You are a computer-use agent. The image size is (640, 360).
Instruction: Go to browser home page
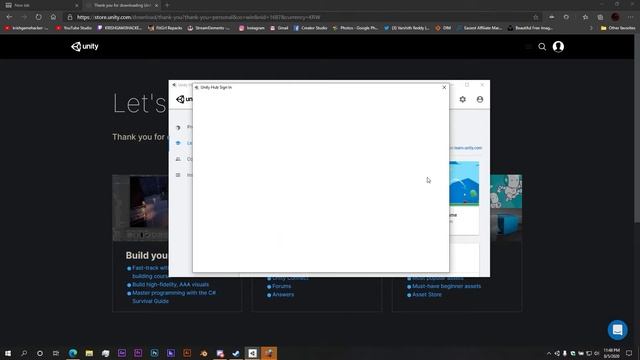(53, 17)
